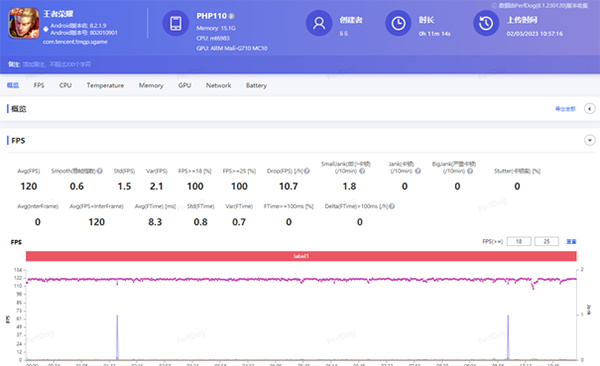Viewport: 600px width, 366px height.
Task: Click the upload time history icon
Action: (486, 23)
